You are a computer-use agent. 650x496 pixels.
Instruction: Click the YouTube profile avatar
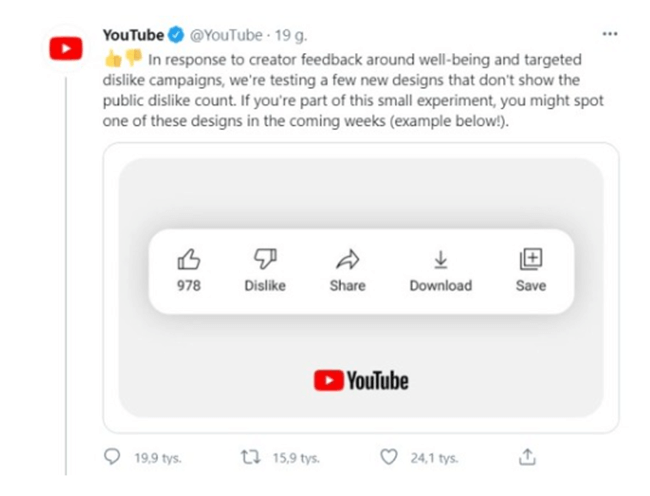pos(65,47)
